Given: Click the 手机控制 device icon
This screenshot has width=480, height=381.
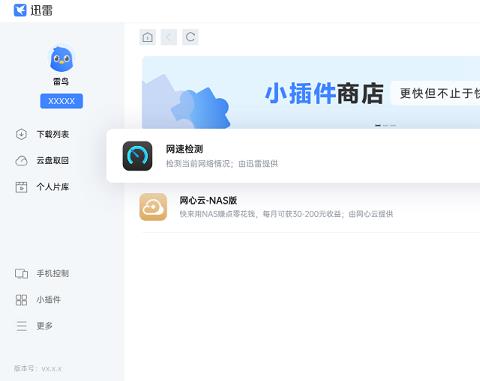Looking at the screenshot, I should (x=21, y=274).
